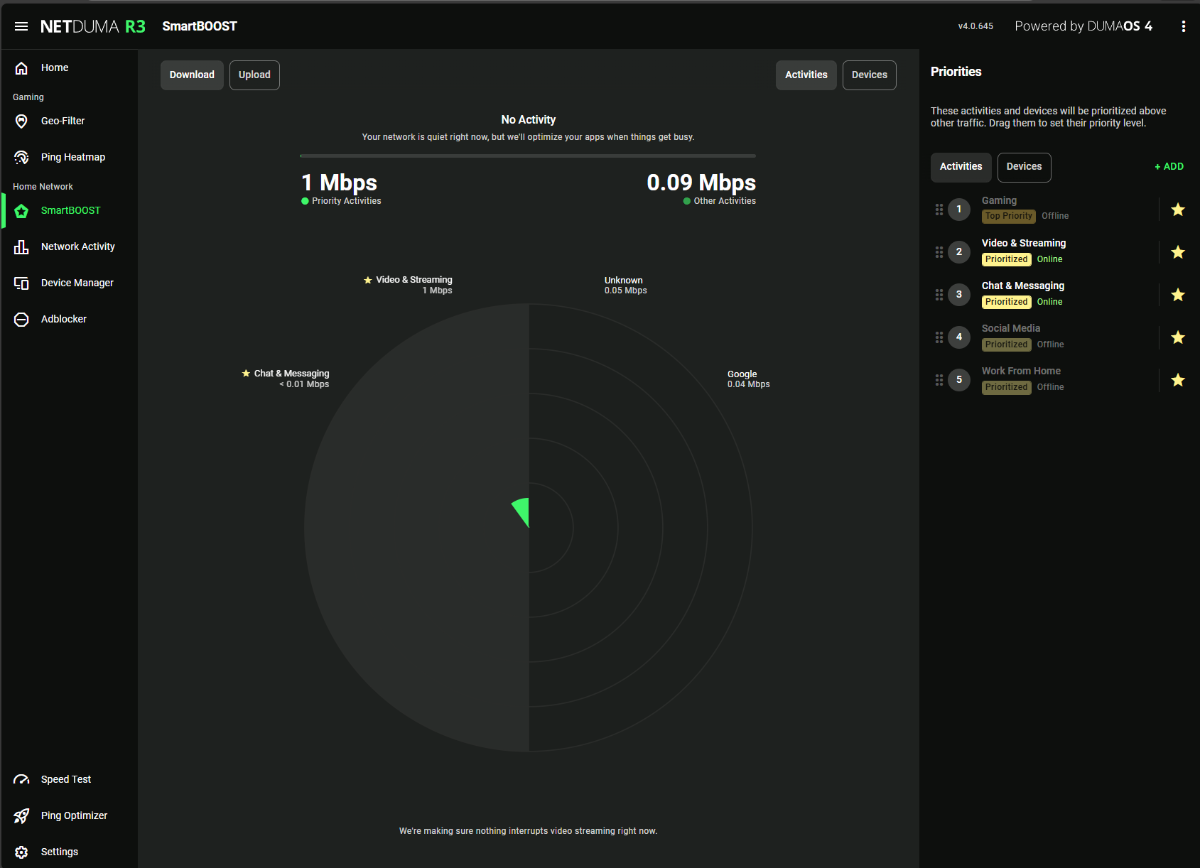Click the Geo-Filter pin icon
Screen dimensions: 1200x868
21,121
